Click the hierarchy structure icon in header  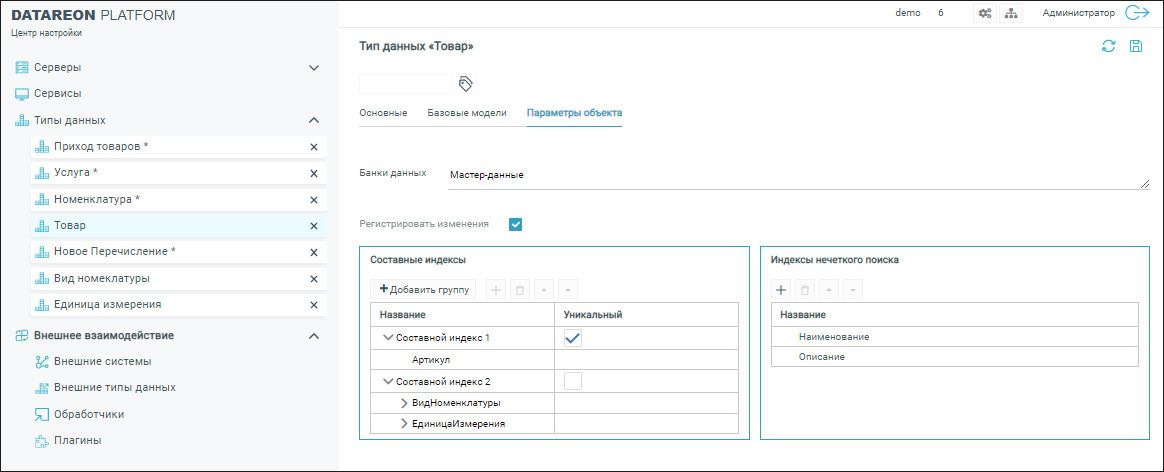[x=1010, y=13]
